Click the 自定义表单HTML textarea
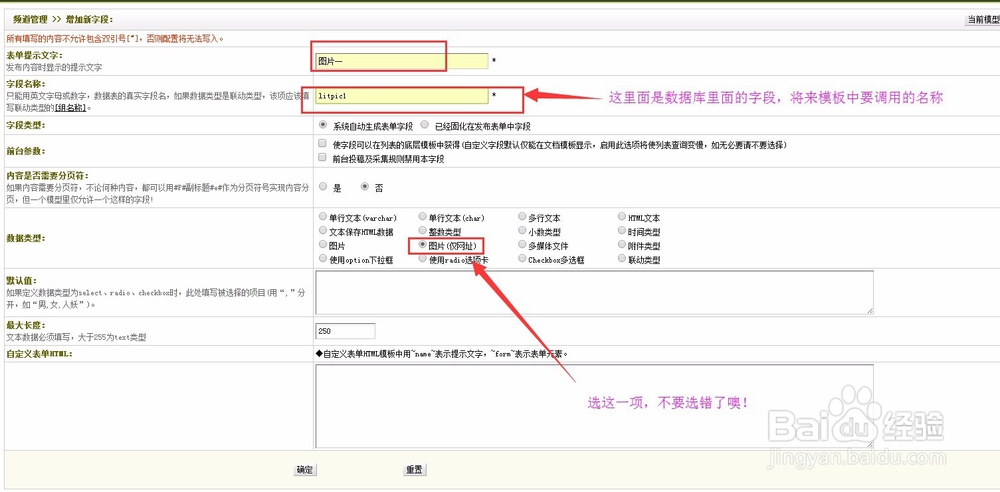 click(594, 406)
